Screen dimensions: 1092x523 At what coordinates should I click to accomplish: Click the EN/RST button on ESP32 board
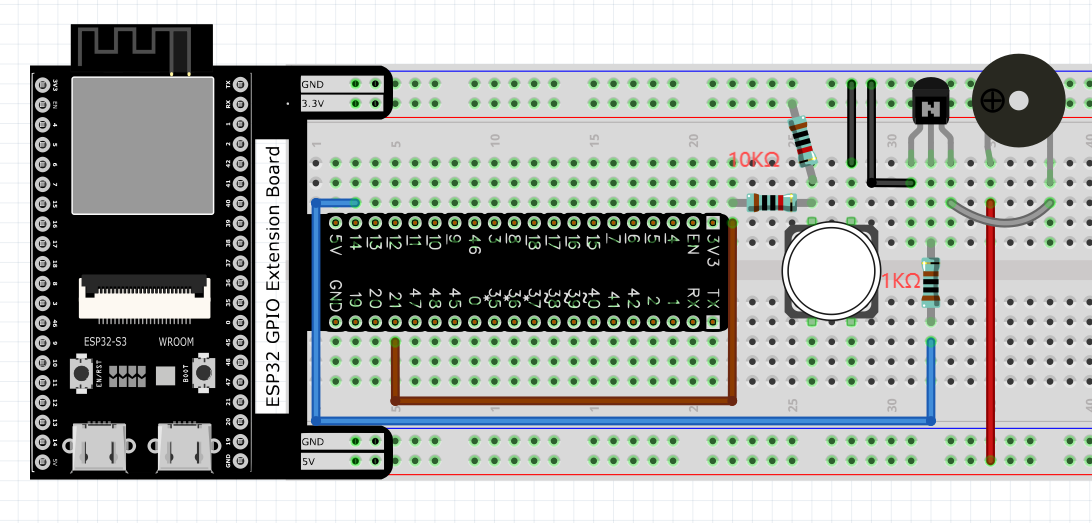81,373
